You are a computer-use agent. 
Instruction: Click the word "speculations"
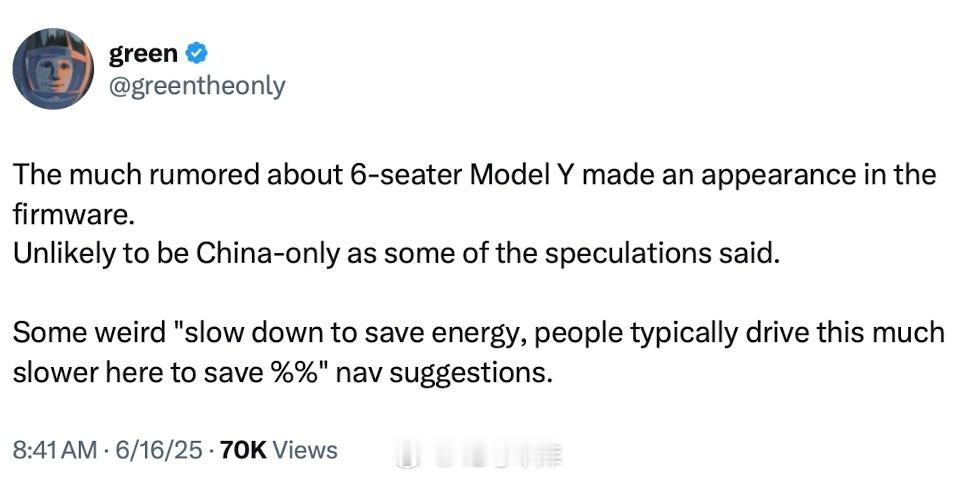click(x=621, y=253)
